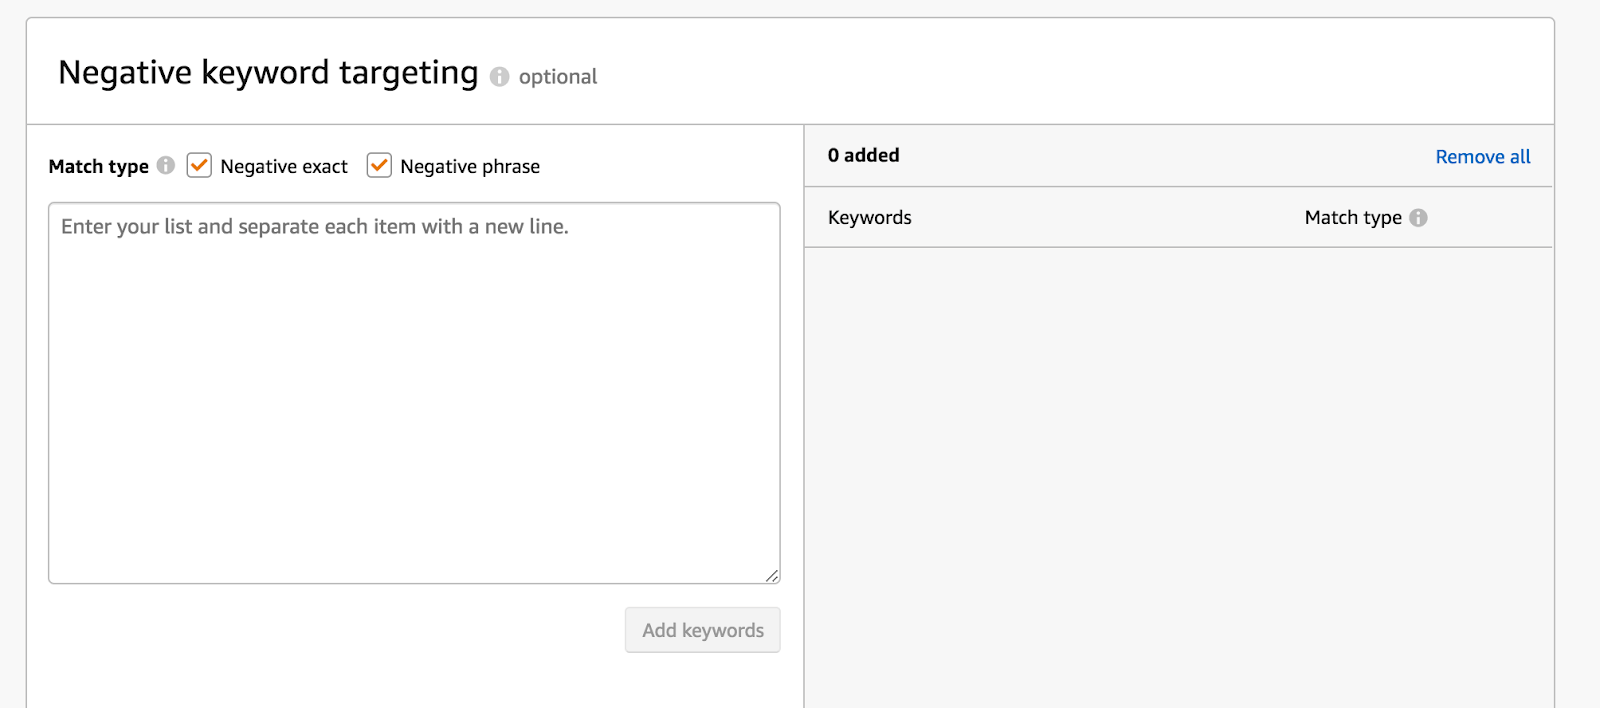The image size is (1600, 708).
Task: Uncheck the Negative exact checkbox
Action: [199, 165]
